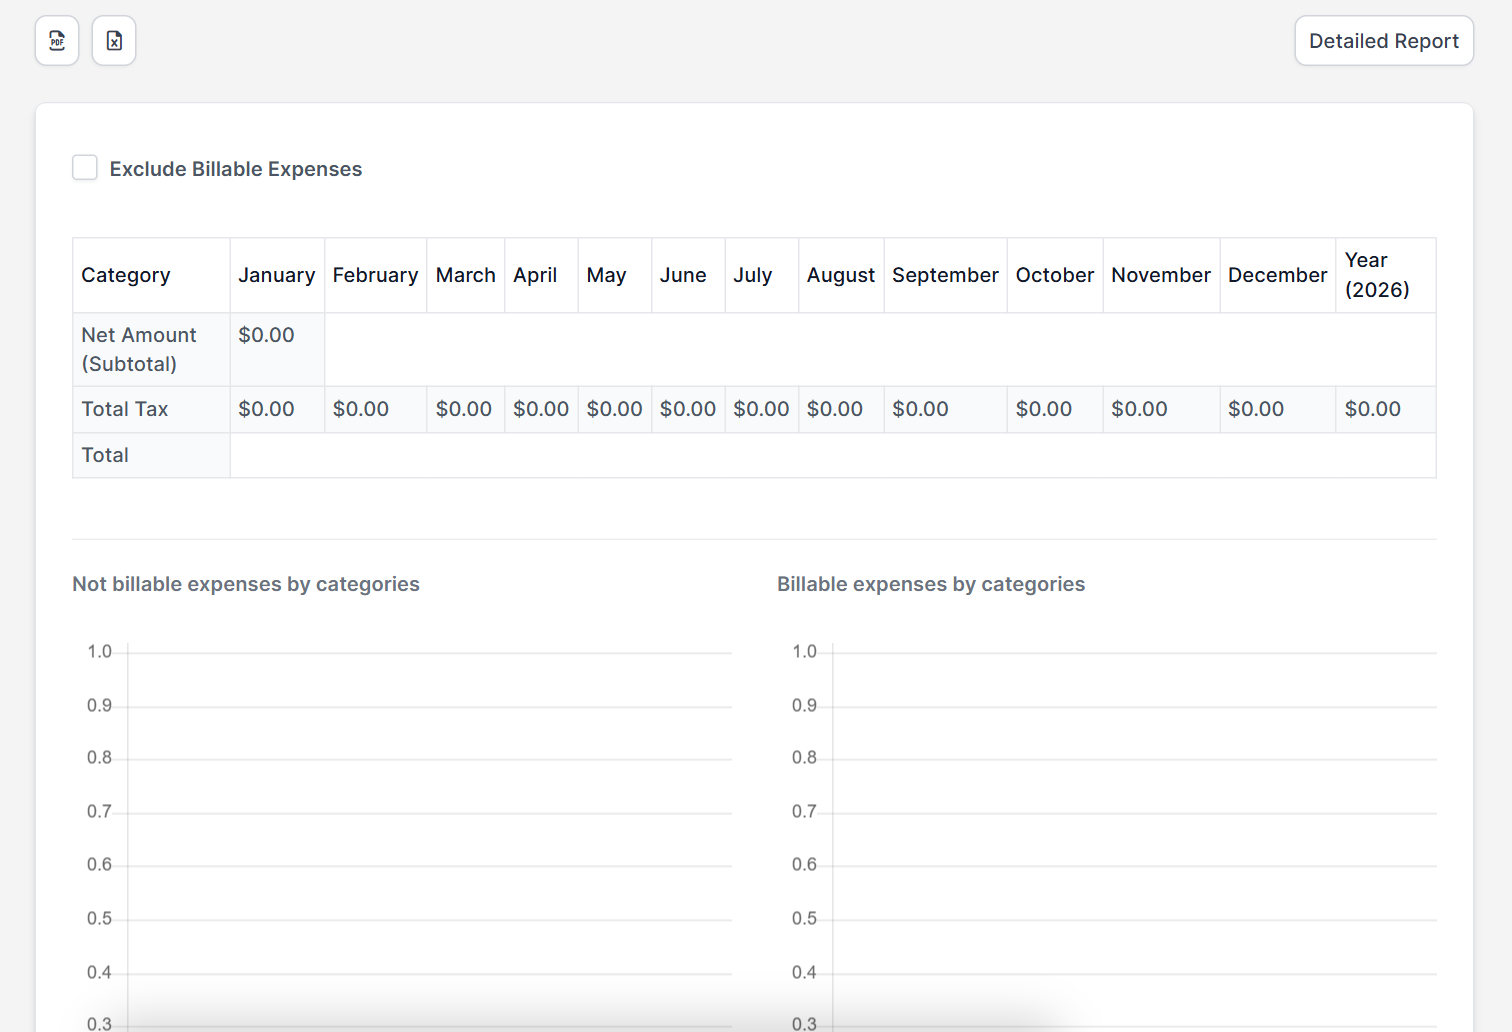Select the Total Tax January $0.00 cell
1512x1032 pixels.
[x=277, y=409]
